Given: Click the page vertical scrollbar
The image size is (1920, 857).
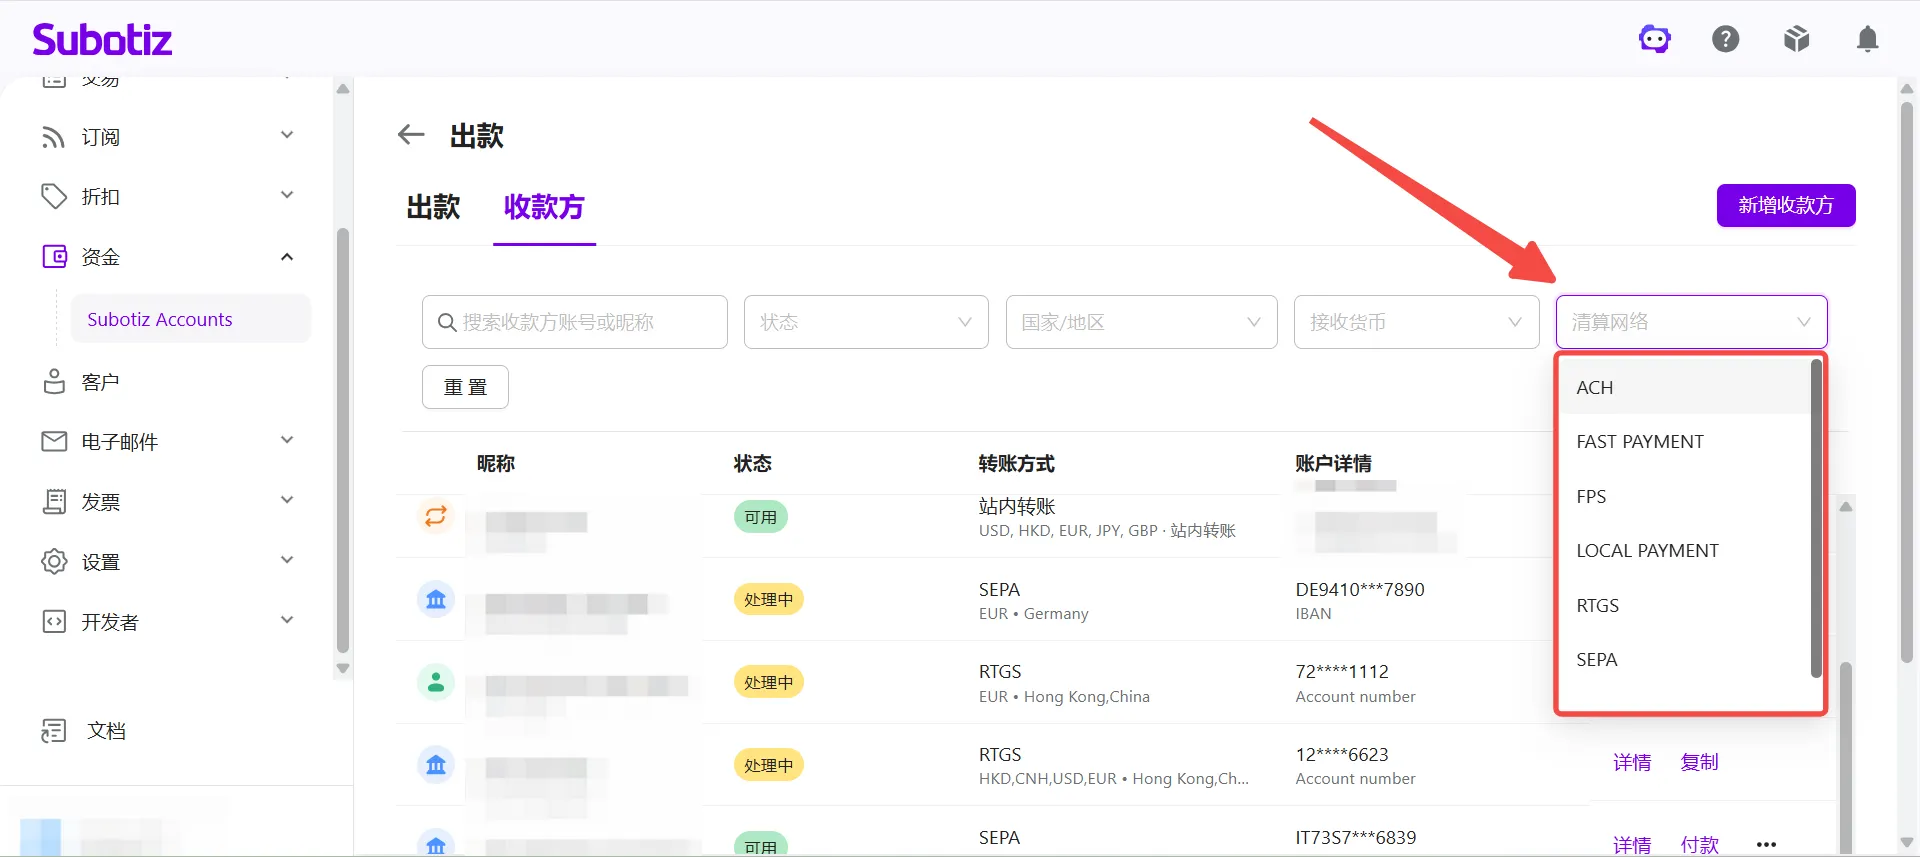Looking at the screenshot, I should click(x=1906, y=380).
